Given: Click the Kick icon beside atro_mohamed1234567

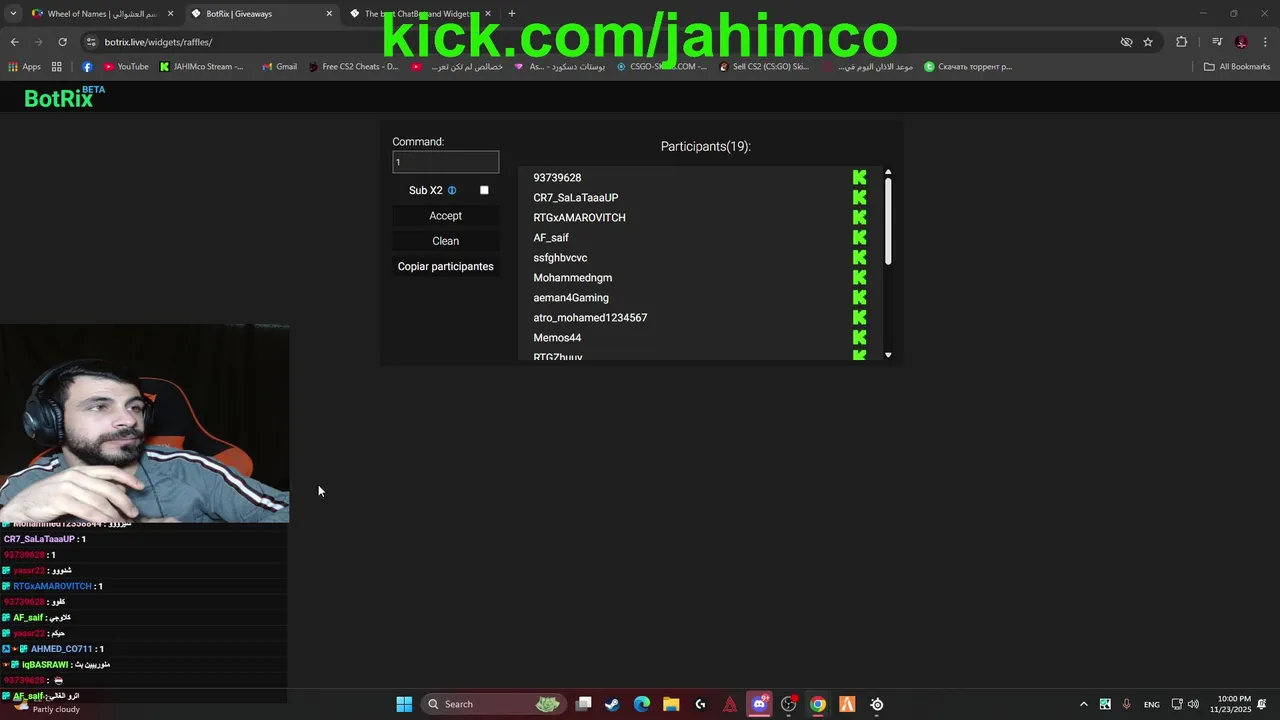Looking at the screenshot, I should coord(859,317).
